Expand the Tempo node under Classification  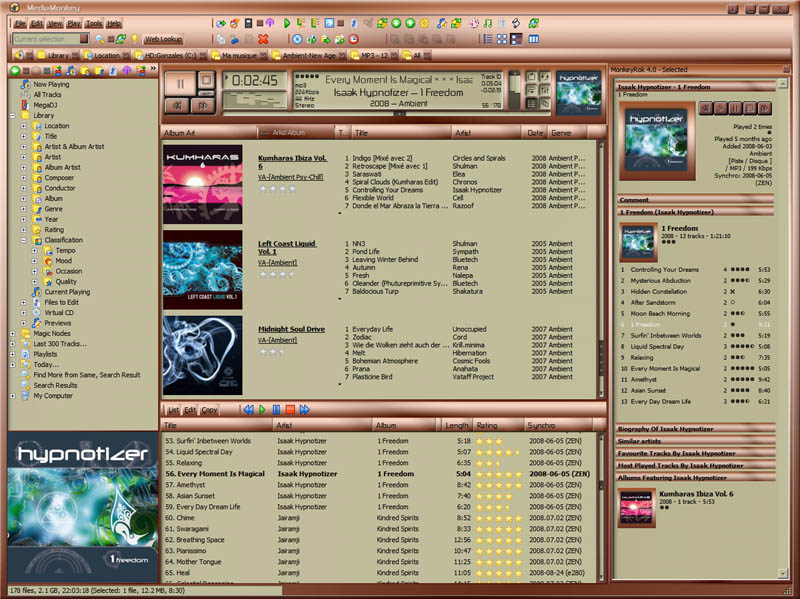[35, 251]
